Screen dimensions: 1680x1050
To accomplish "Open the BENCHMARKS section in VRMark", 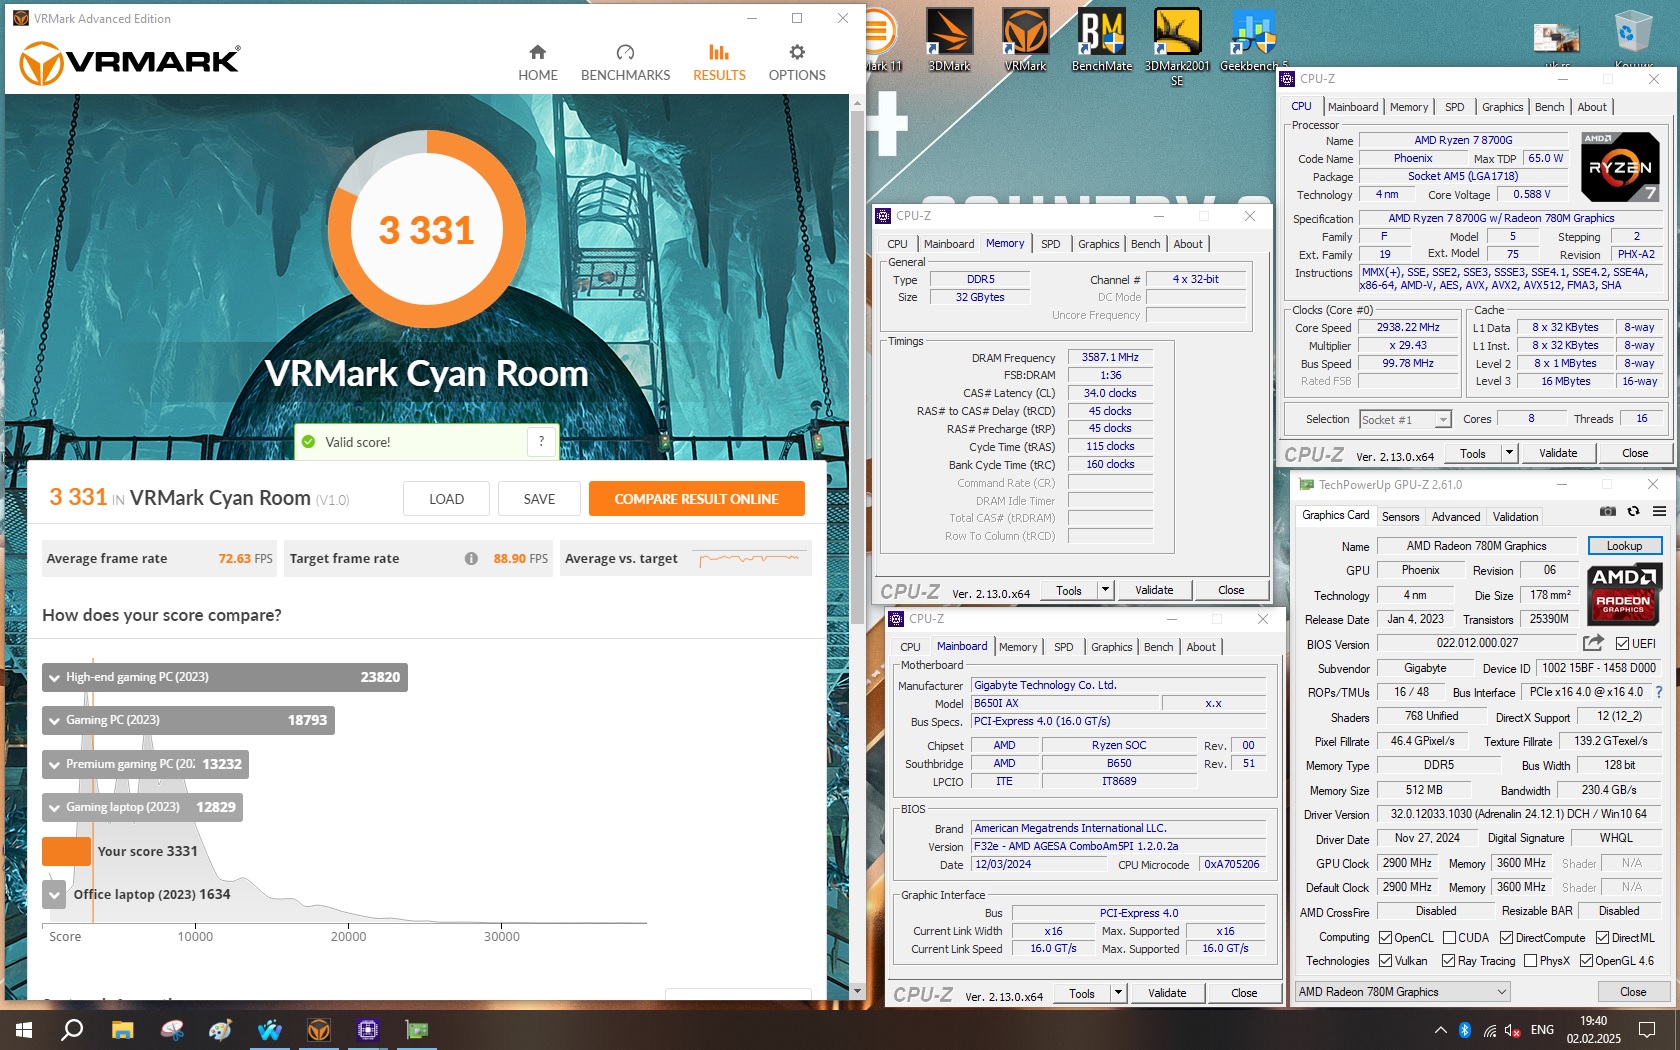I will (x=625, y=62).
